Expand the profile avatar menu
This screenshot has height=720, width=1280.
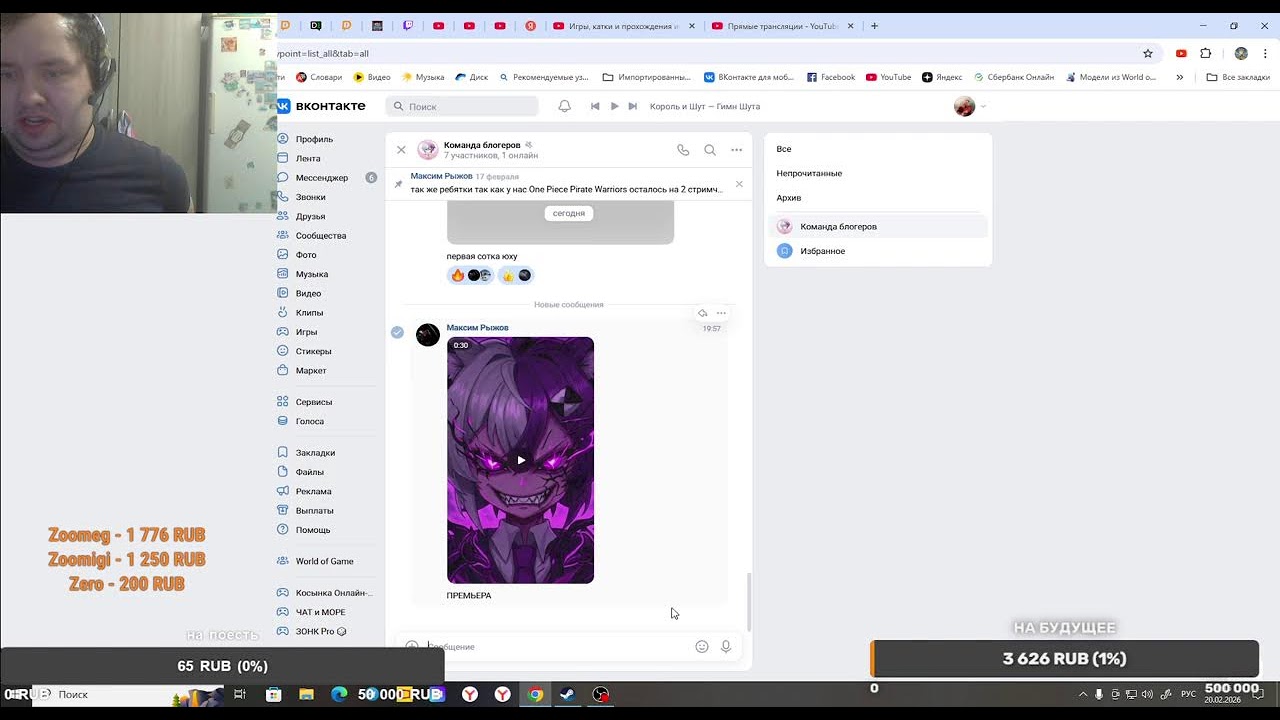[x=970, y=106]
